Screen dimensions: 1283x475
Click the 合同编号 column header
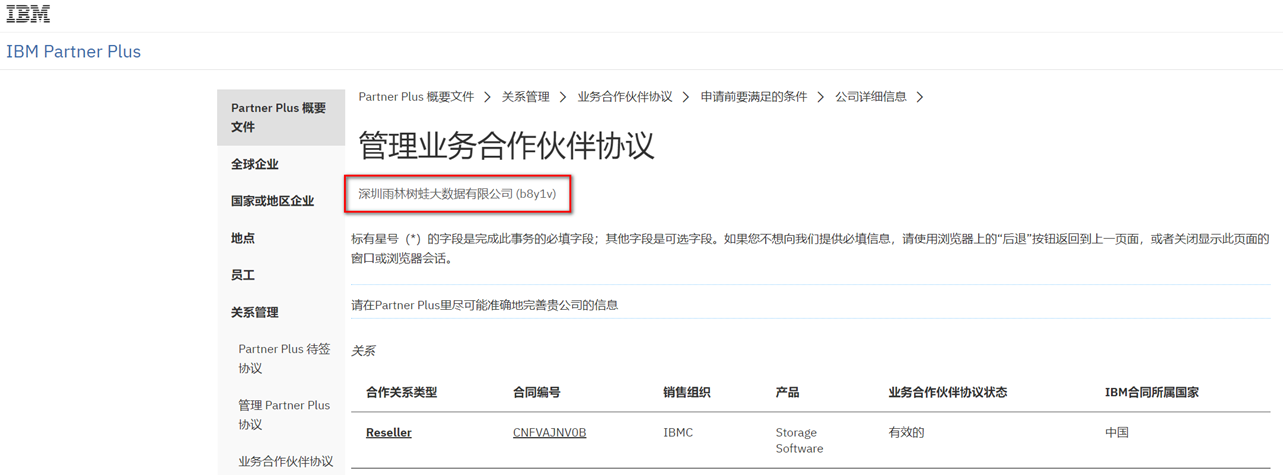pyautogui.click(x=537, y=392)
